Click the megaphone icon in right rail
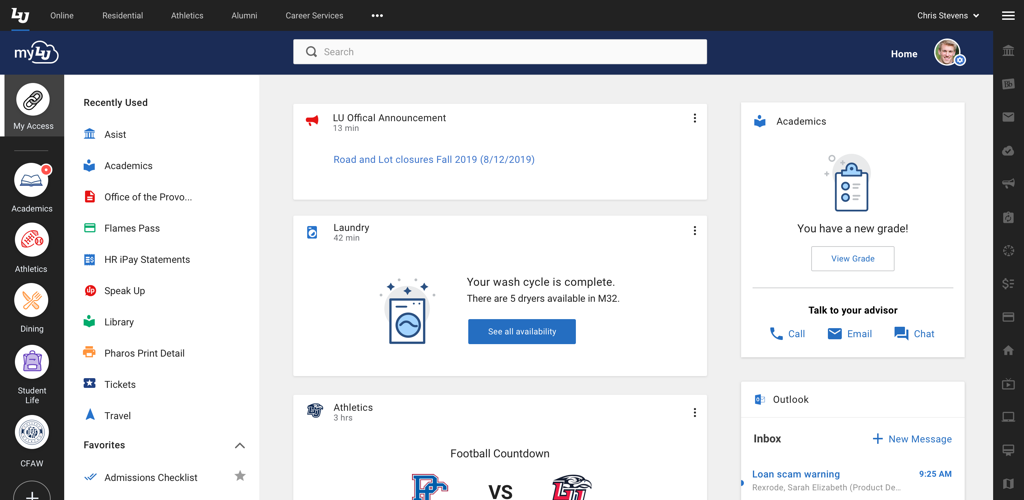 (1008, 184)
